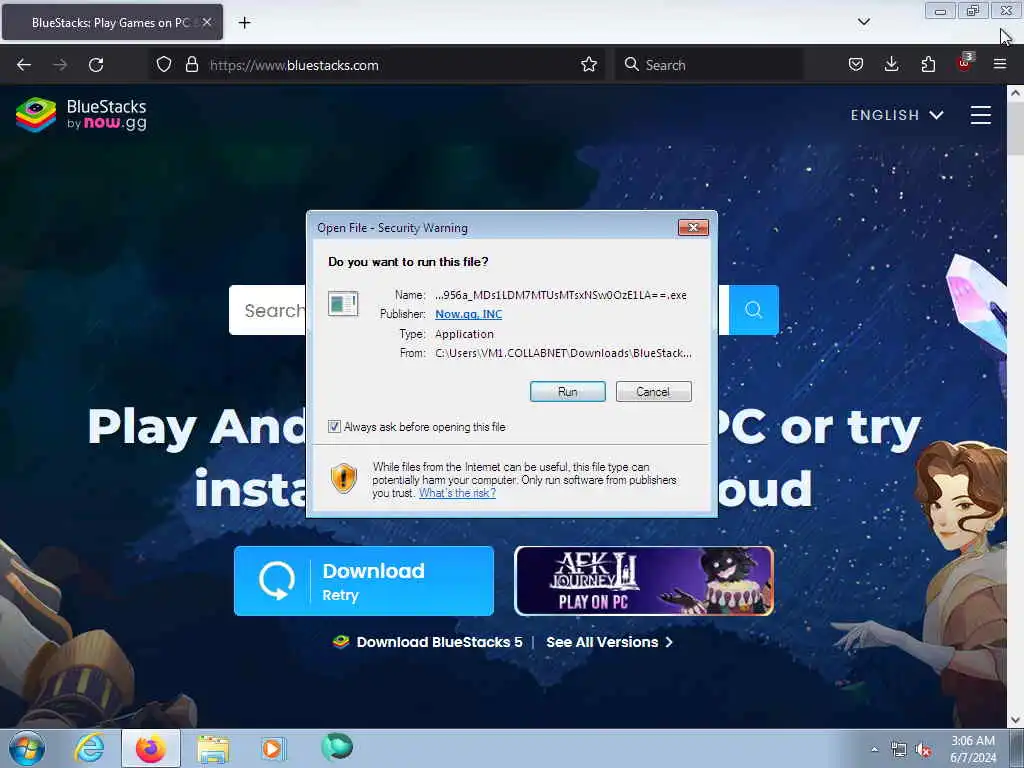Open the clock showing 3:06 AM
The width and height of the screenshot is (1024, 768).
pos(973,749)
